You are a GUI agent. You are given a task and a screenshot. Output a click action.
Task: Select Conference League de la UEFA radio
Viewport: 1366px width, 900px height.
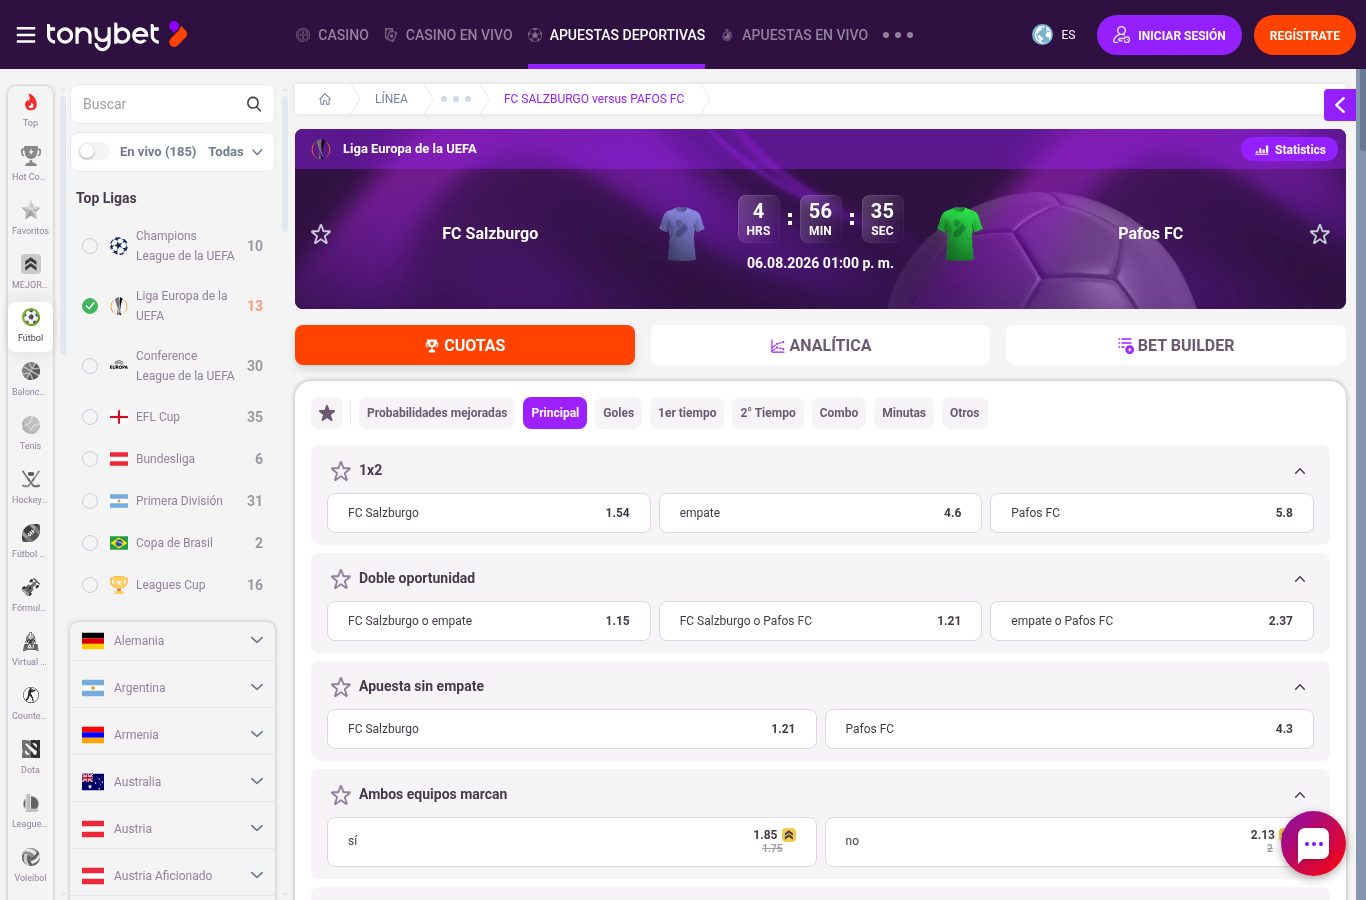90,366
